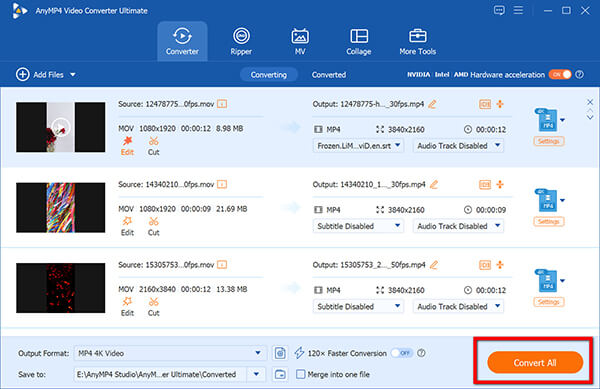This screenshot has height=389, width=600.
Task: Cut the 12478775 video with scissors
Action: tap(153, 146)
